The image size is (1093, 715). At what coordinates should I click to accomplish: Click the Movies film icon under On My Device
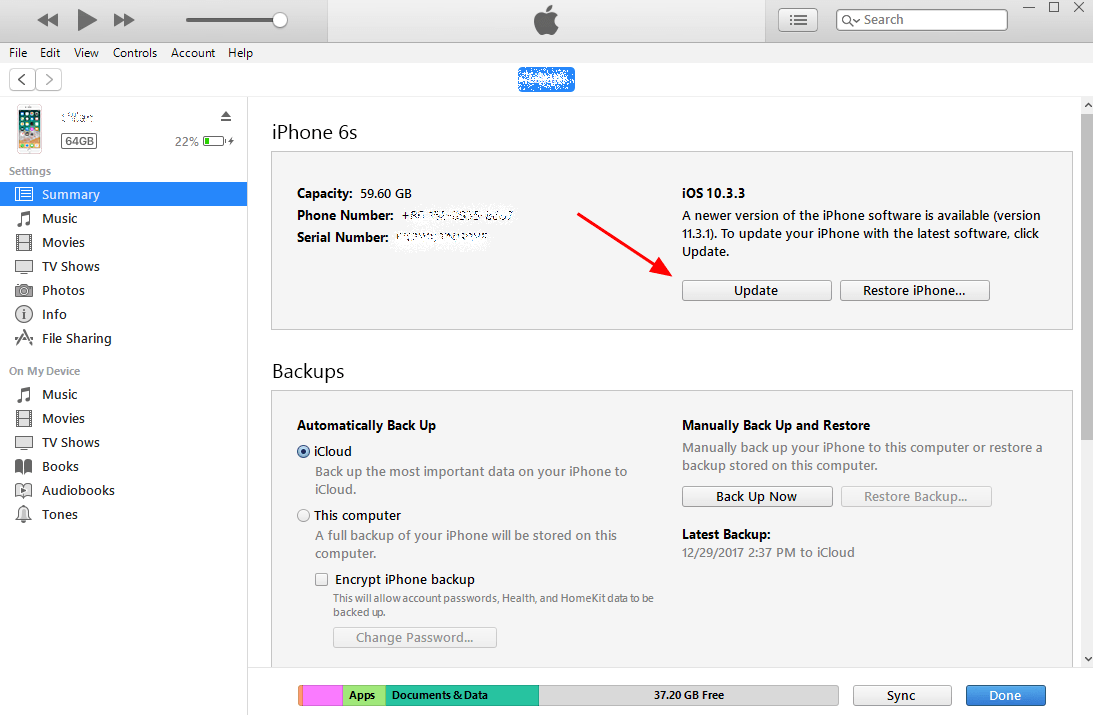(24, 418)
